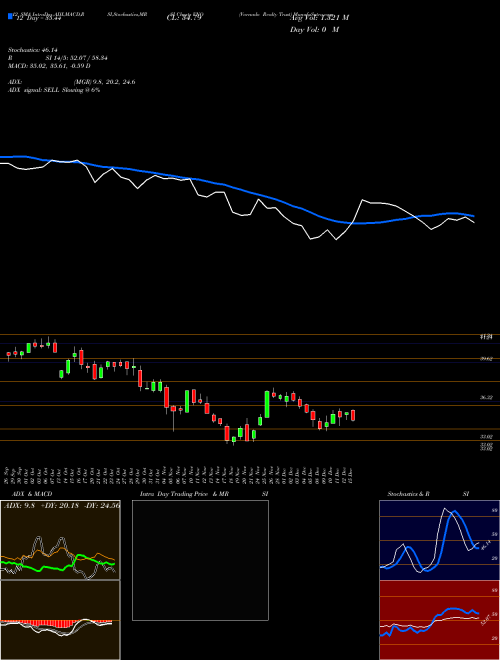The image size is (500, 660).
Task: Select 'ADX signal: SELL Slowing @ 6%' text
Action: point(54,90)
